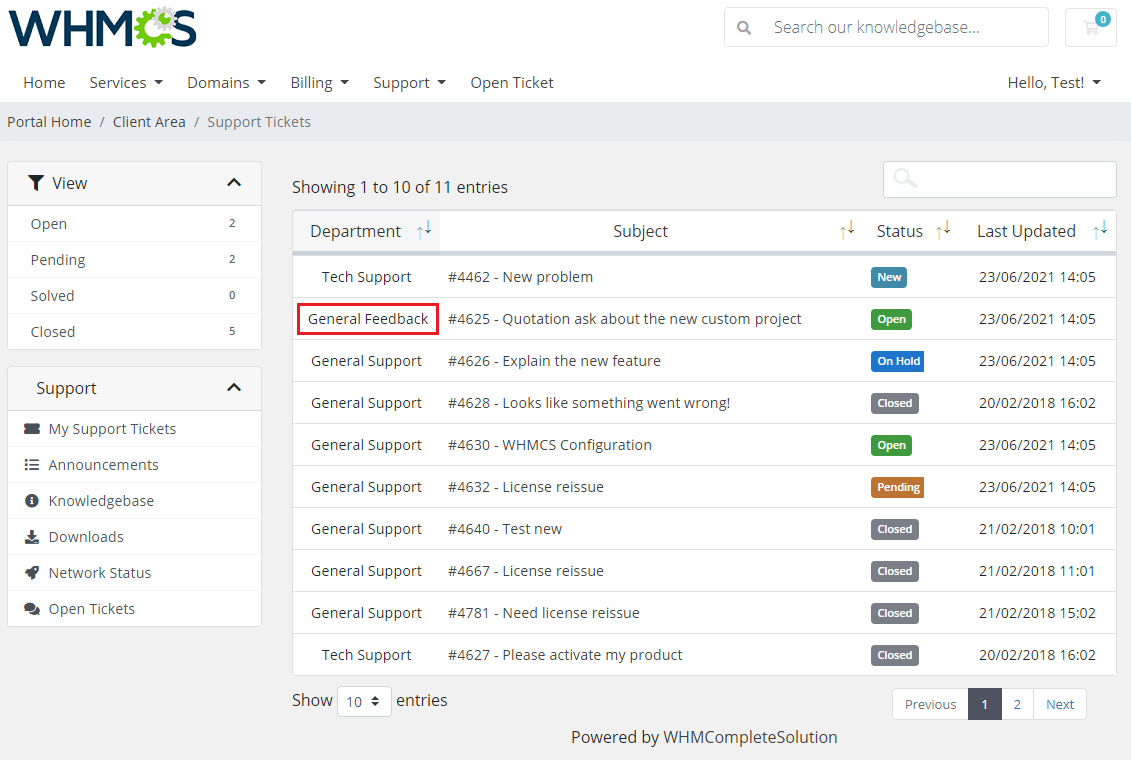Sort tickets by Subject arrows
Image resolution: width=1131 pixels, height=760 pixels.
click(x=847, y=231)
